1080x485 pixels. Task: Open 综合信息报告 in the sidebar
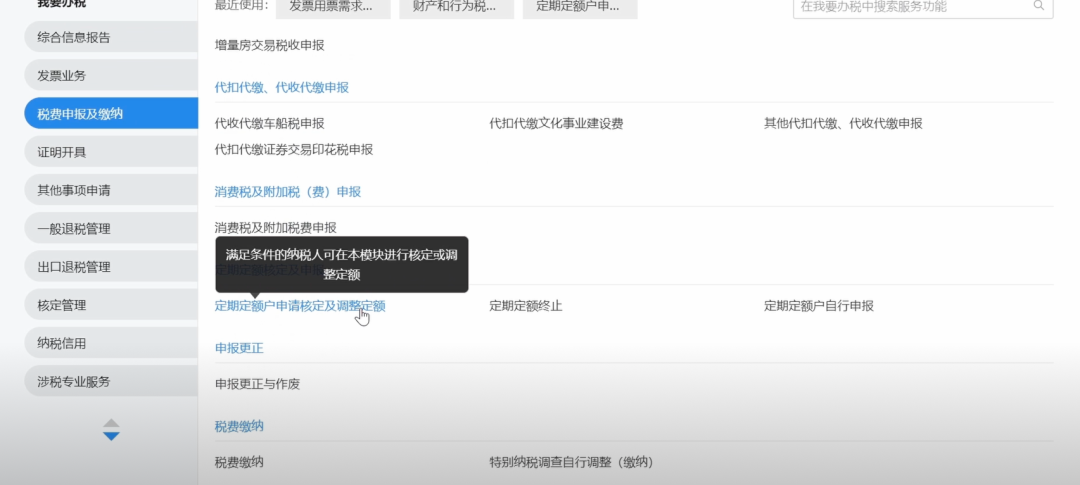pos(111,37)
